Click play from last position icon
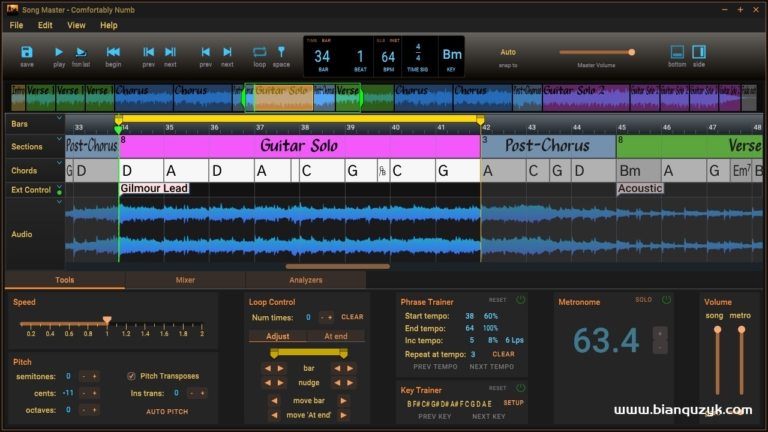This screenshot has width=768, height=432. 81,52
